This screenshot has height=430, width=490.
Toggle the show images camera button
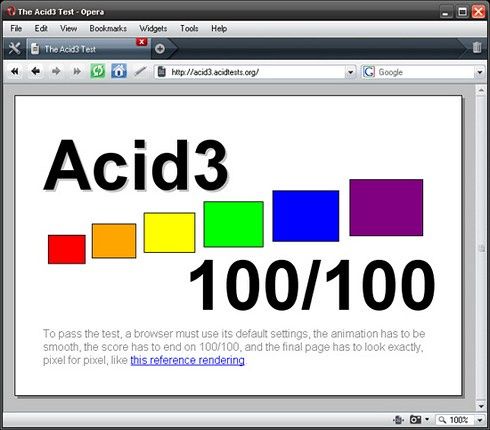416,420
